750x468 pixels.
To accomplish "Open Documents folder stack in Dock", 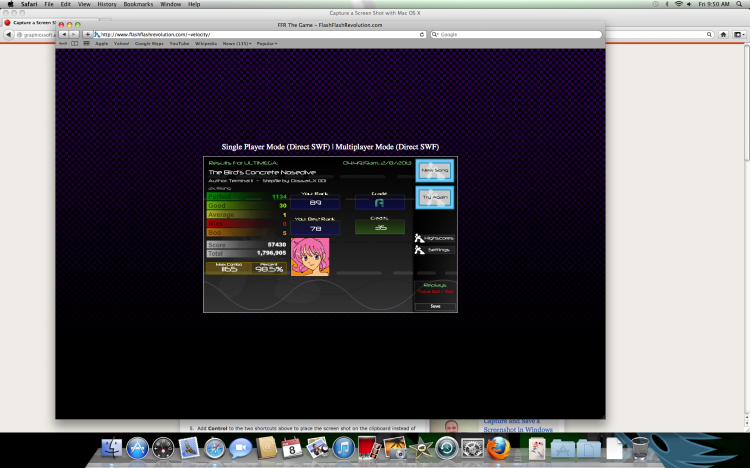I will point(588,448).
